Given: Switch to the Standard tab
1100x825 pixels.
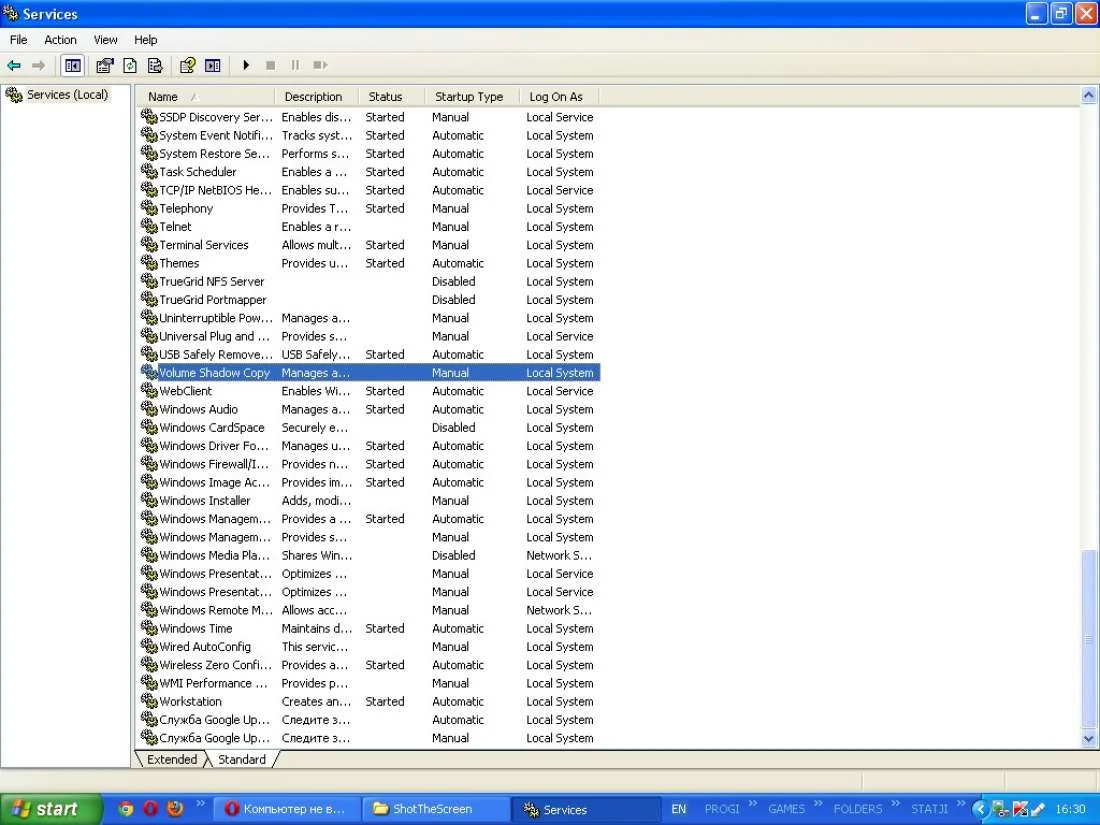Looking at the screenshot, I should (241, 759).
